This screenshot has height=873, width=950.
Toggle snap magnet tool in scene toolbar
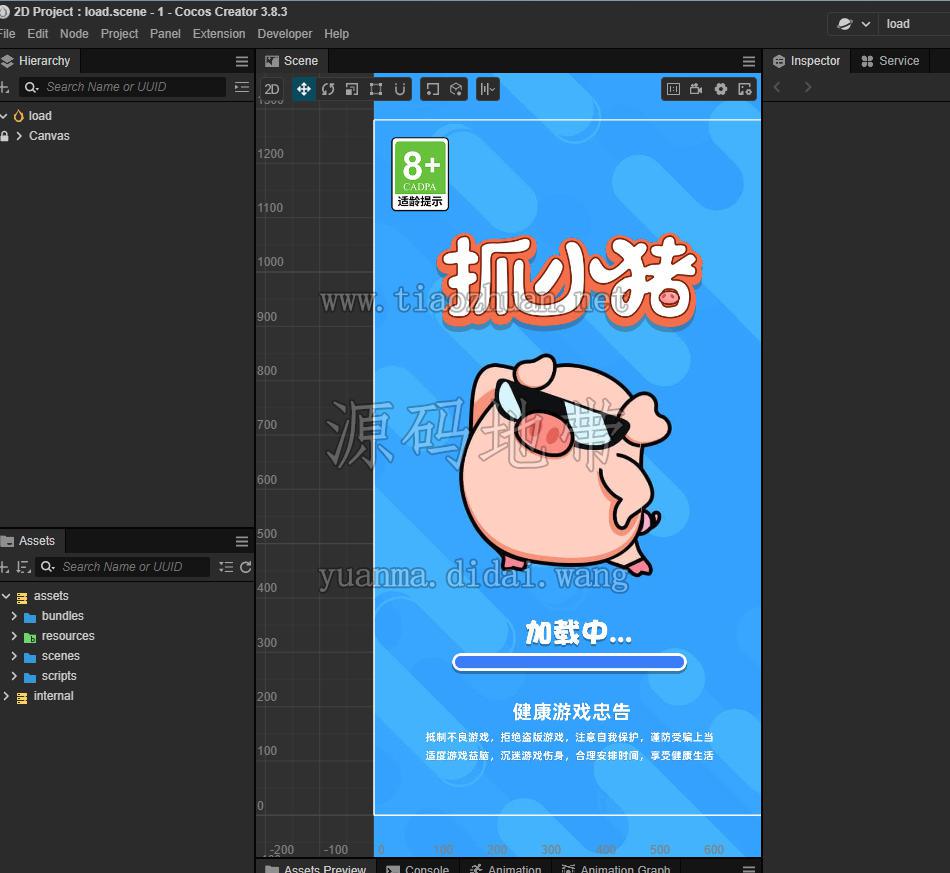(x=400, y=90)
